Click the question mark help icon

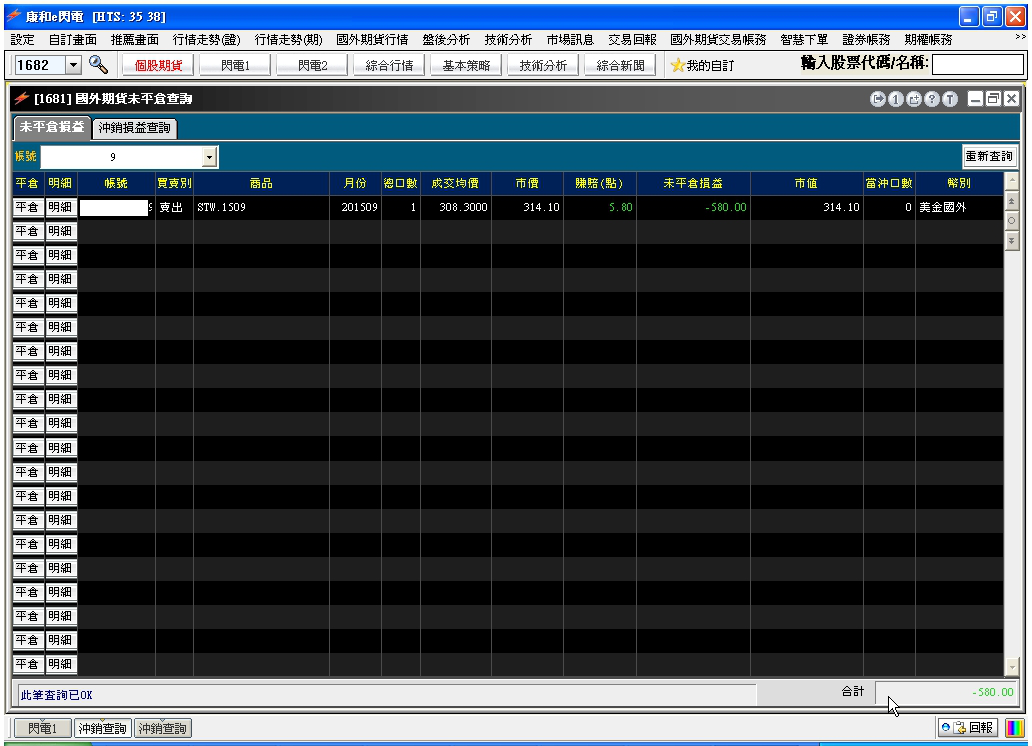(x=931, y=99)
